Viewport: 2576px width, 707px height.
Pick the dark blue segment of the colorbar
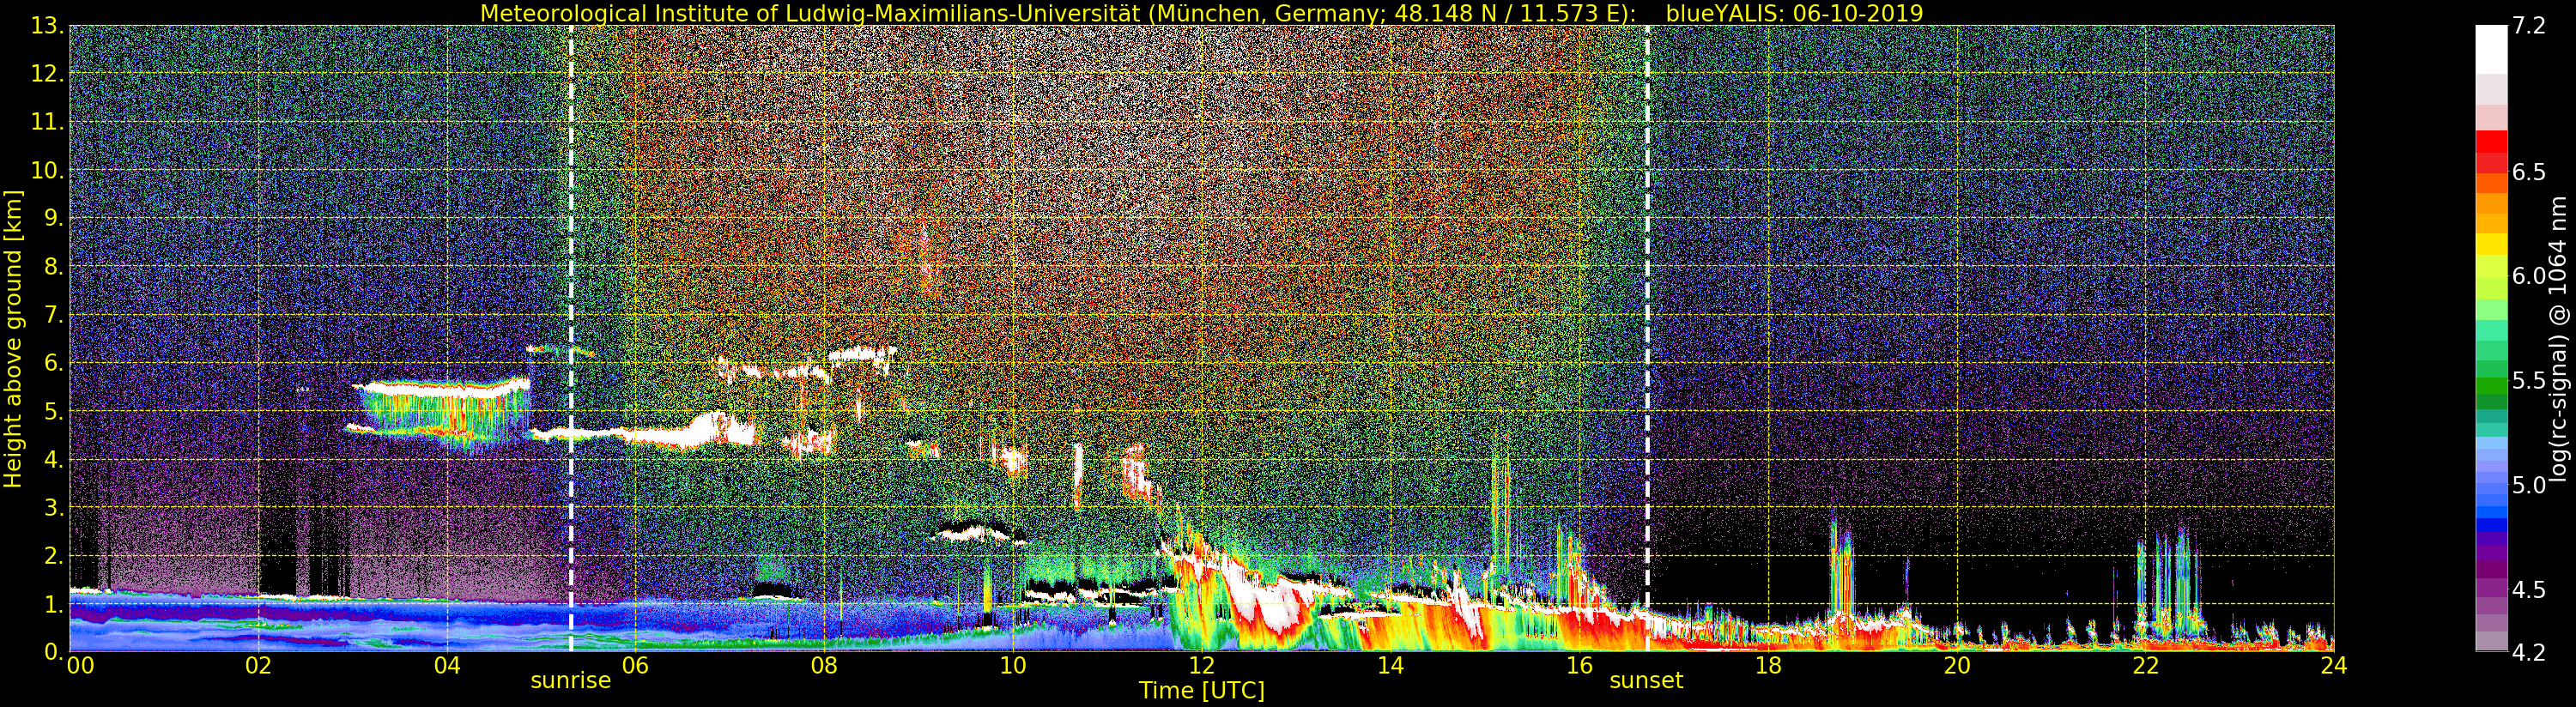pyautogui.click(x=2491, y=526)
